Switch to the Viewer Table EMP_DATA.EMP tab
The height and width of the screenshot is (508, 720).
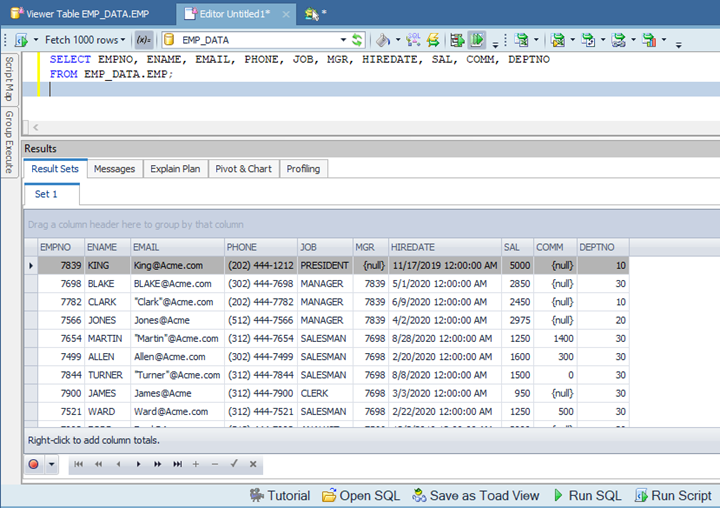click(80, 14)
